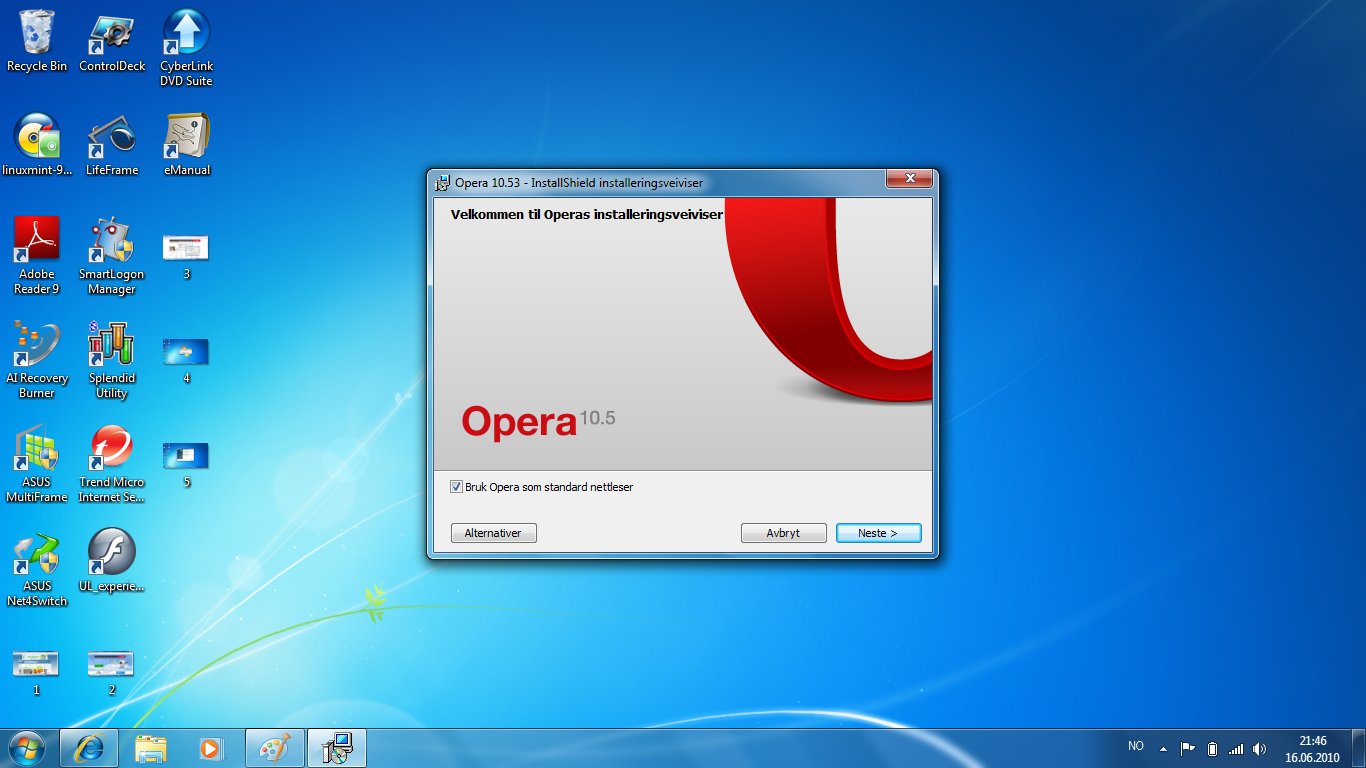
Task: Select the ASUS MultiFrame shortcut
Action: 37,464
